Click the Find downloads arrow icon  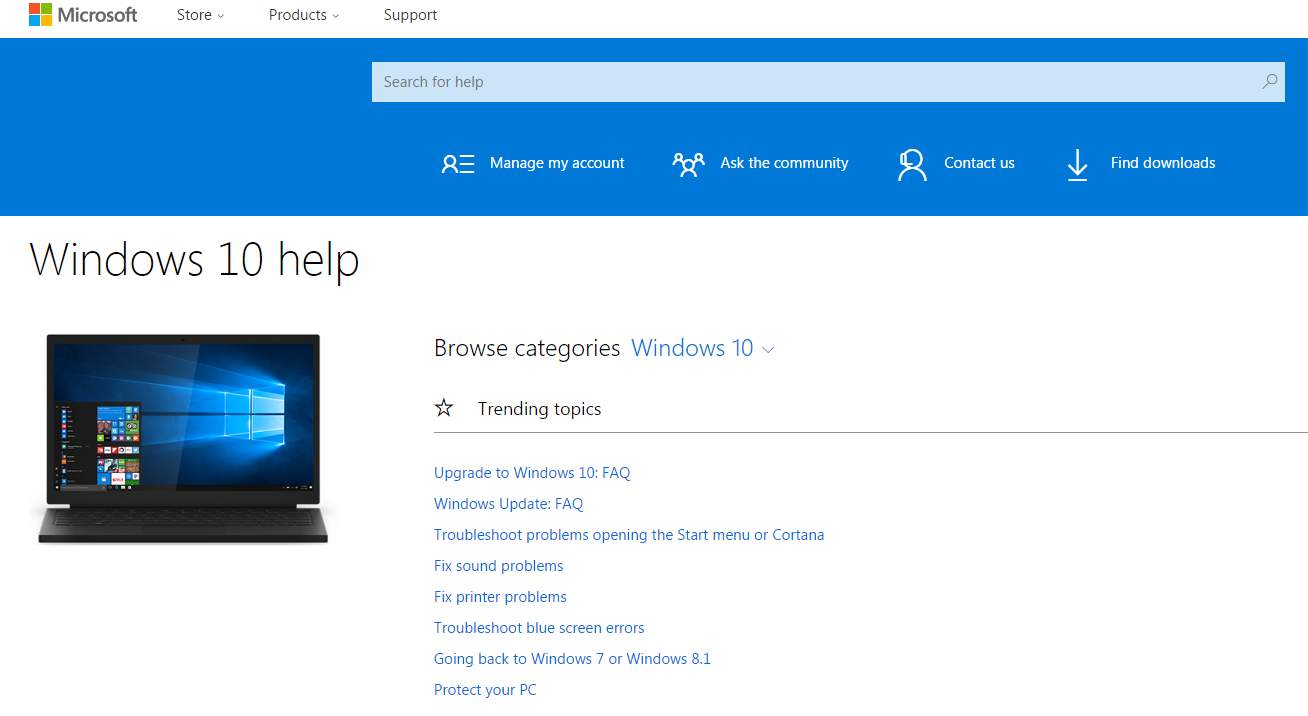coord(1077,163)
